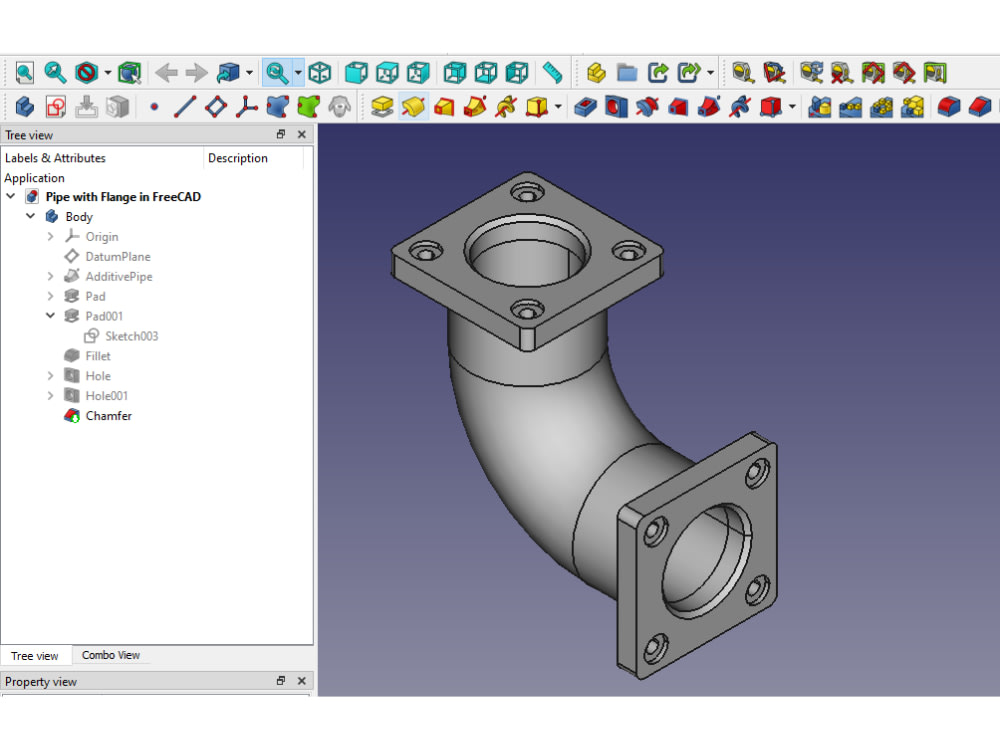The image size is (1000, 750).
Task: Select the Hole tool on the toolbar
Action: [x=614, y=105]
